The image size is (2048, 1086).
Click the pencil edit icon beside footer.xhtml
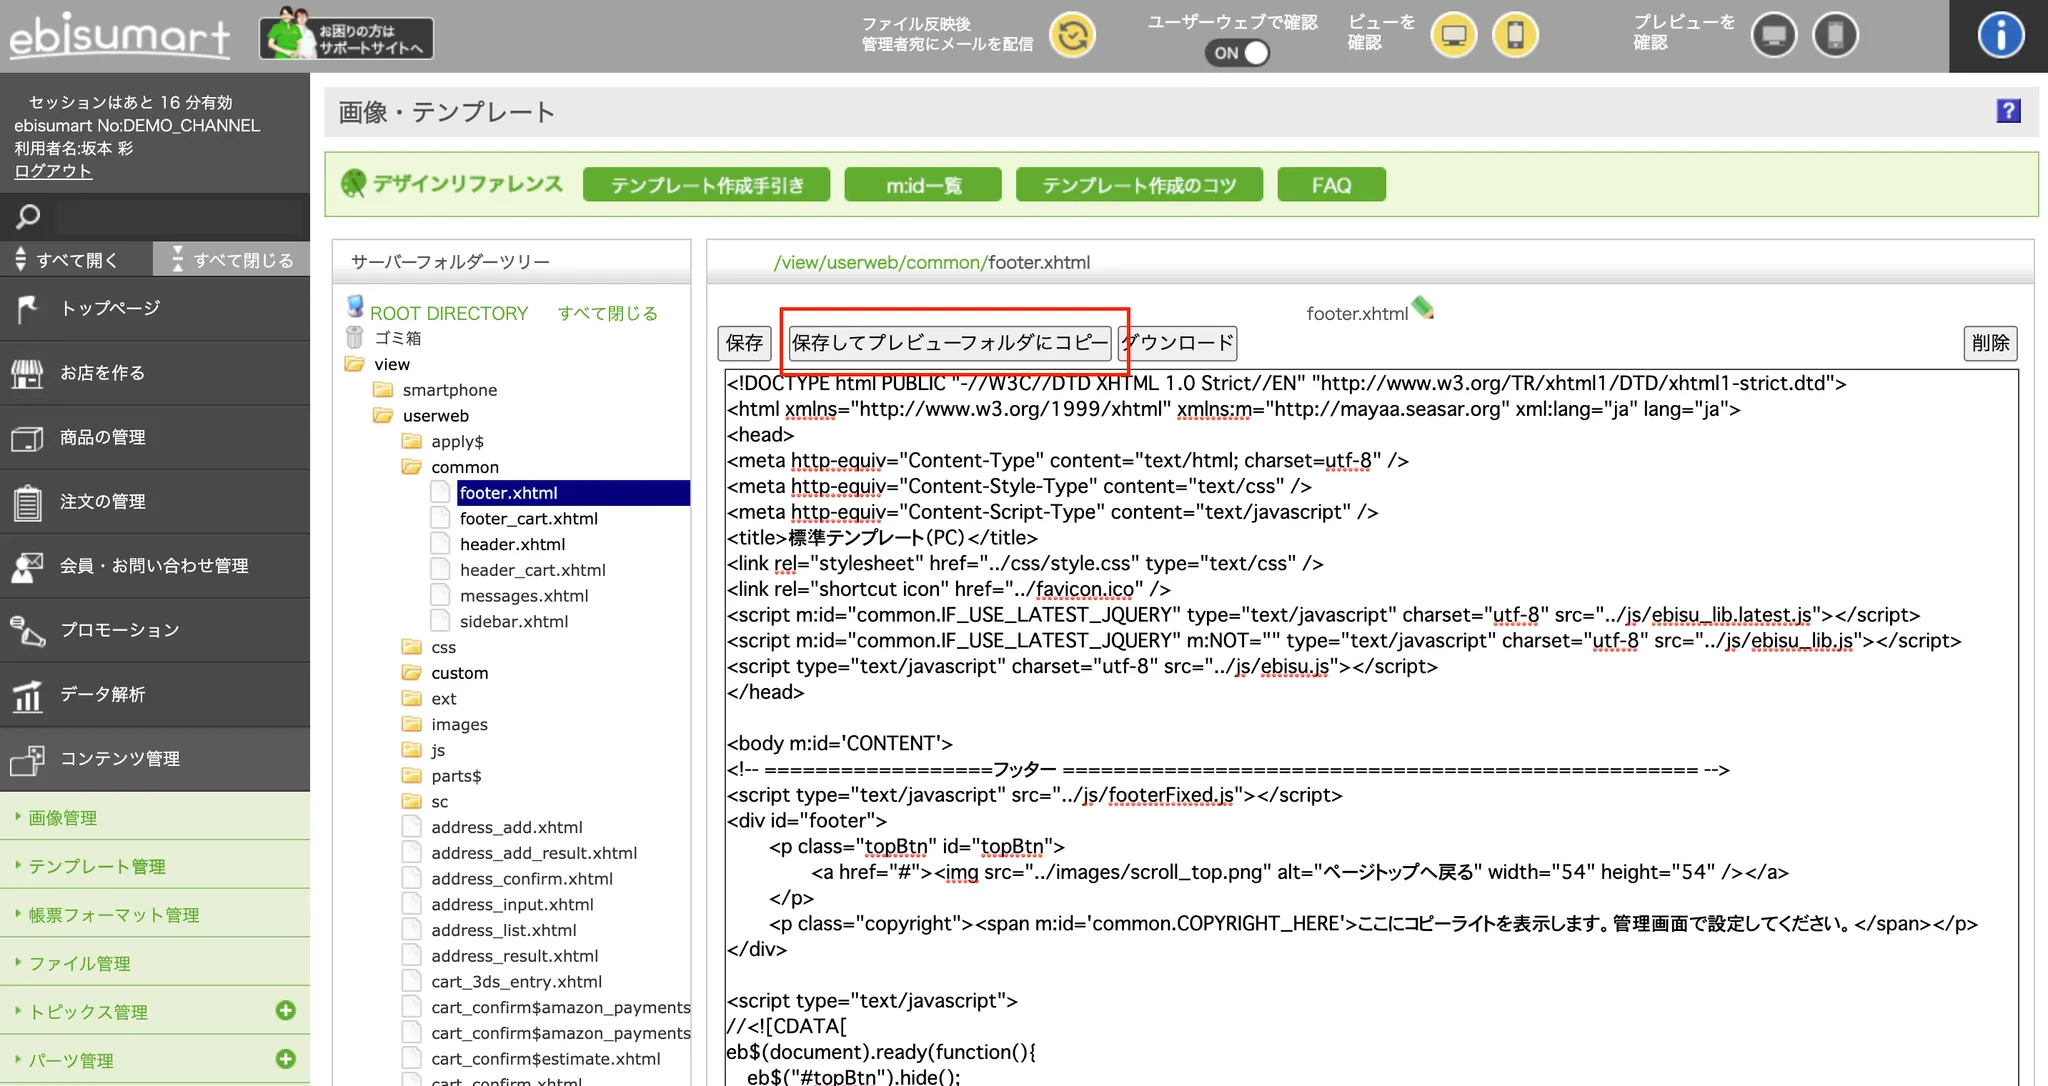tap(1423, 309)
